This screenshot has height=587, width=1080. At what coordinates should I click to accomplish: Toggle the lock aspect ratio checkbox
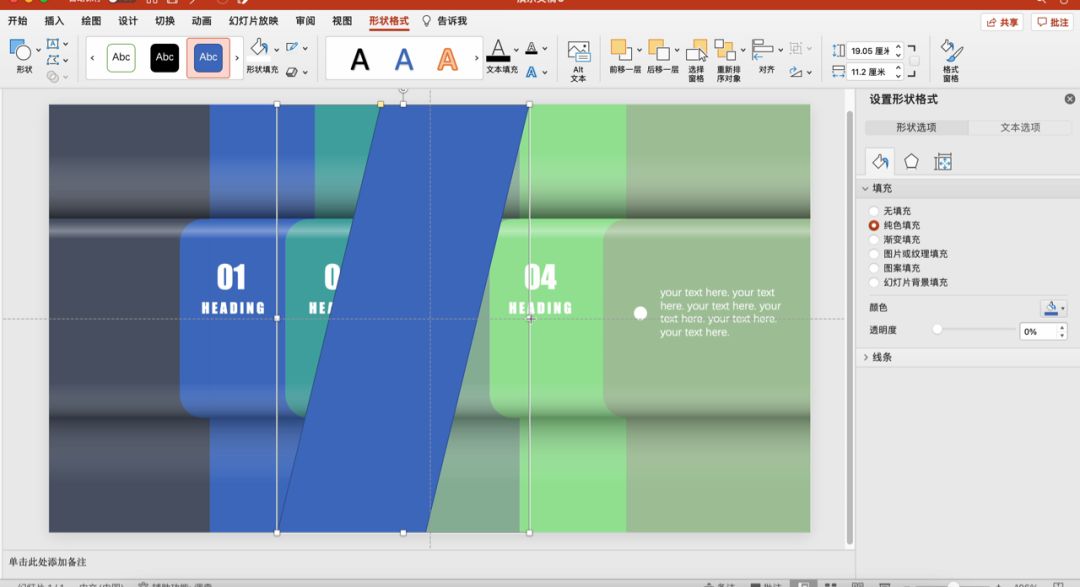[914, 61]
